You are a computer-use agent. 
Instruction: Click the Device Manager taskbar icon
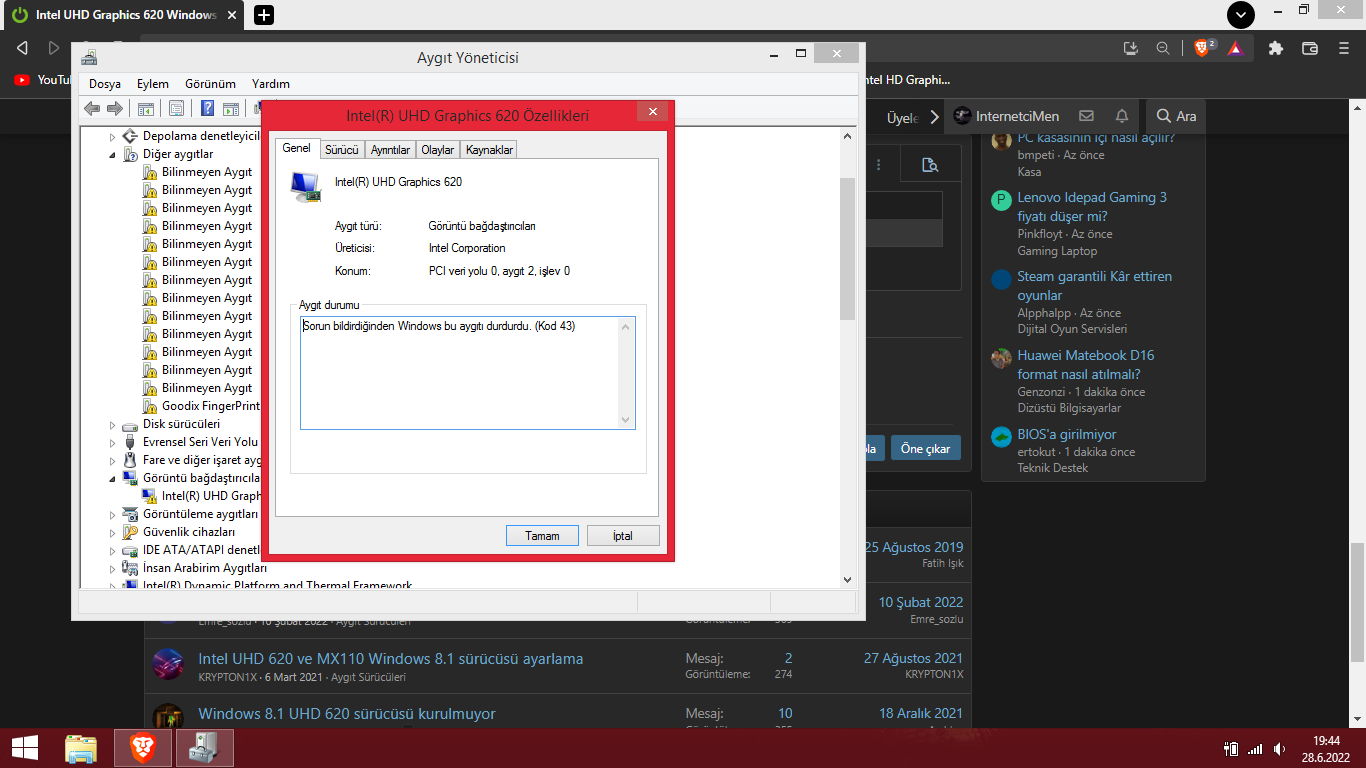pyautogui.click(x=204, y=748)
